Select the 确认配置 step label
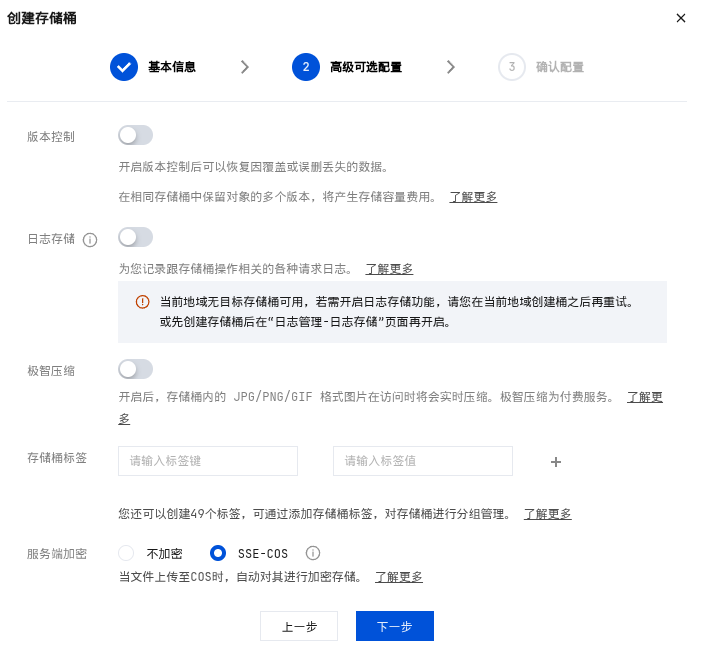This screenshot has width=701, height=655. (x=560, y=67)
